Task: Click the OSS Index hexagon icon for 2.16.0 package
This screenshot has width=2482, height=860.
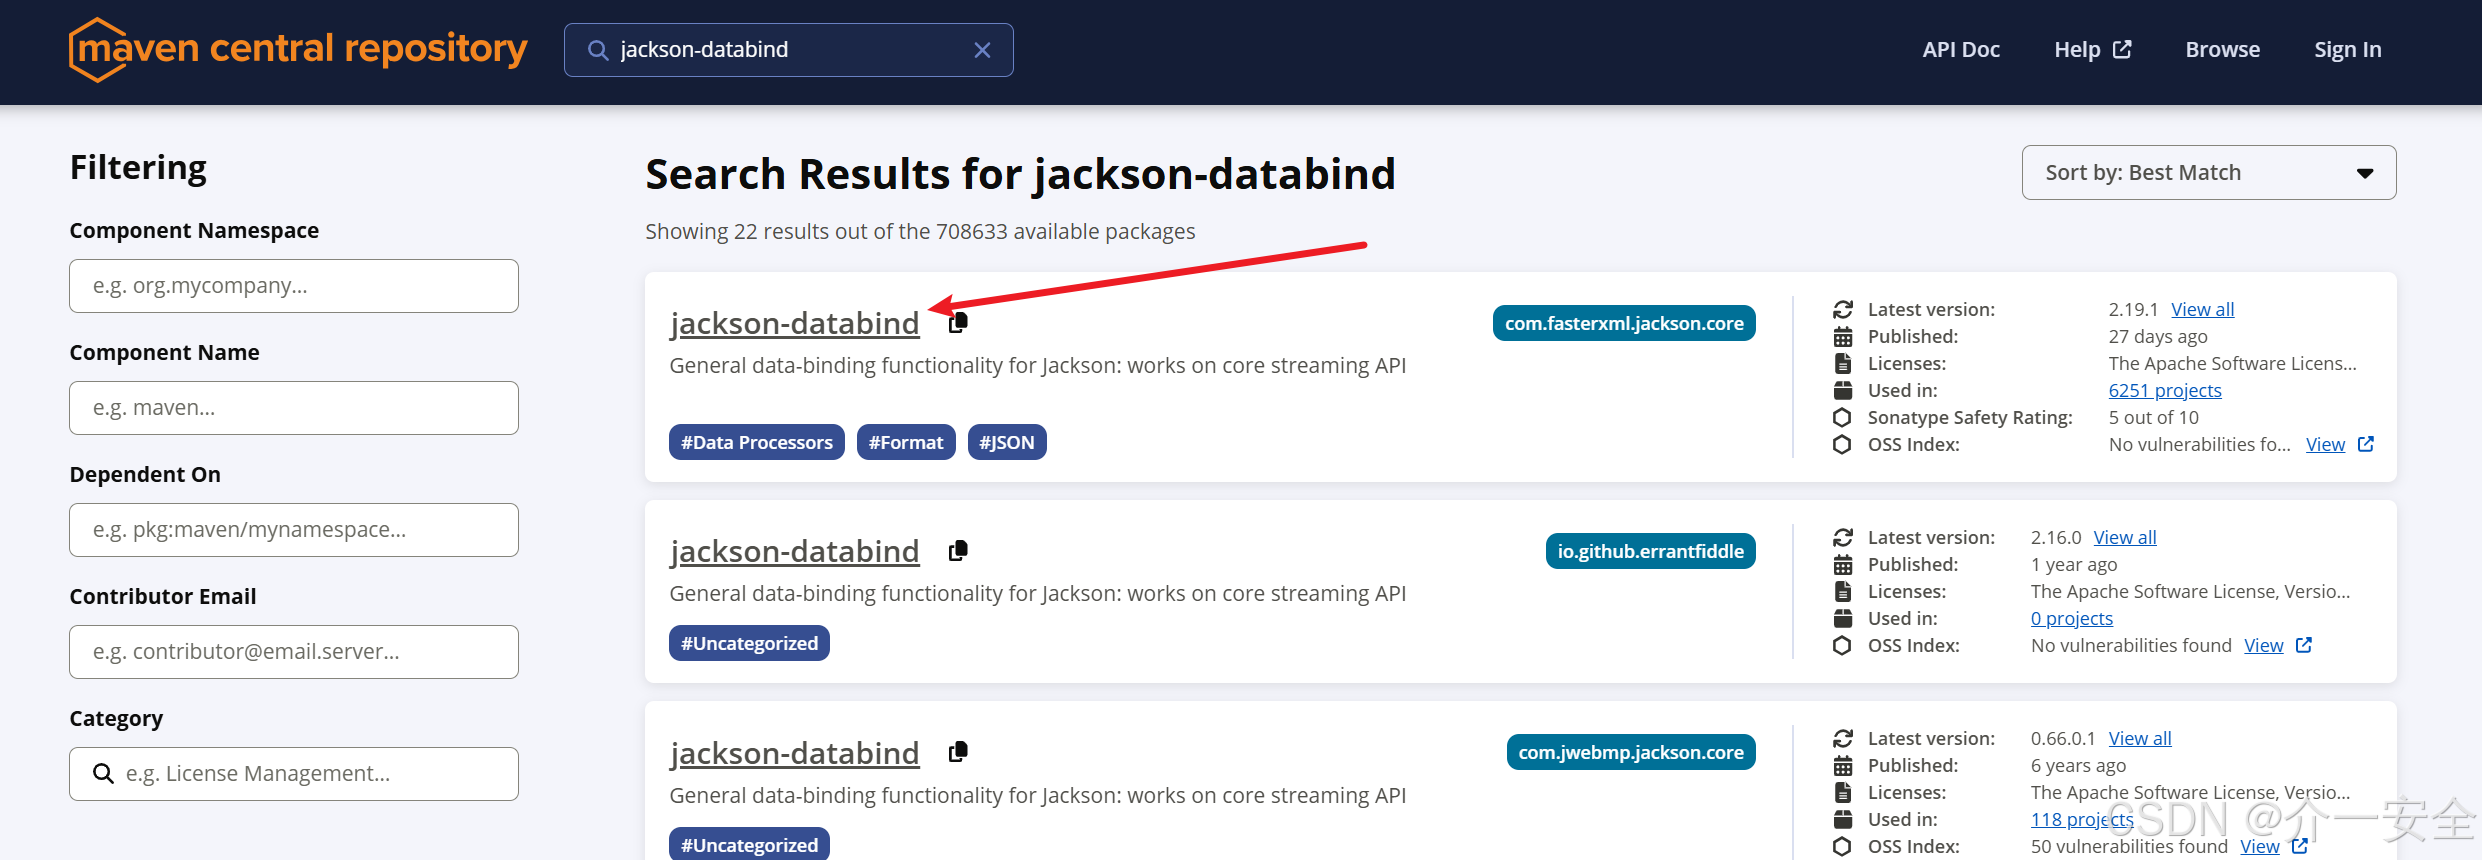Action: (1843, 645)
